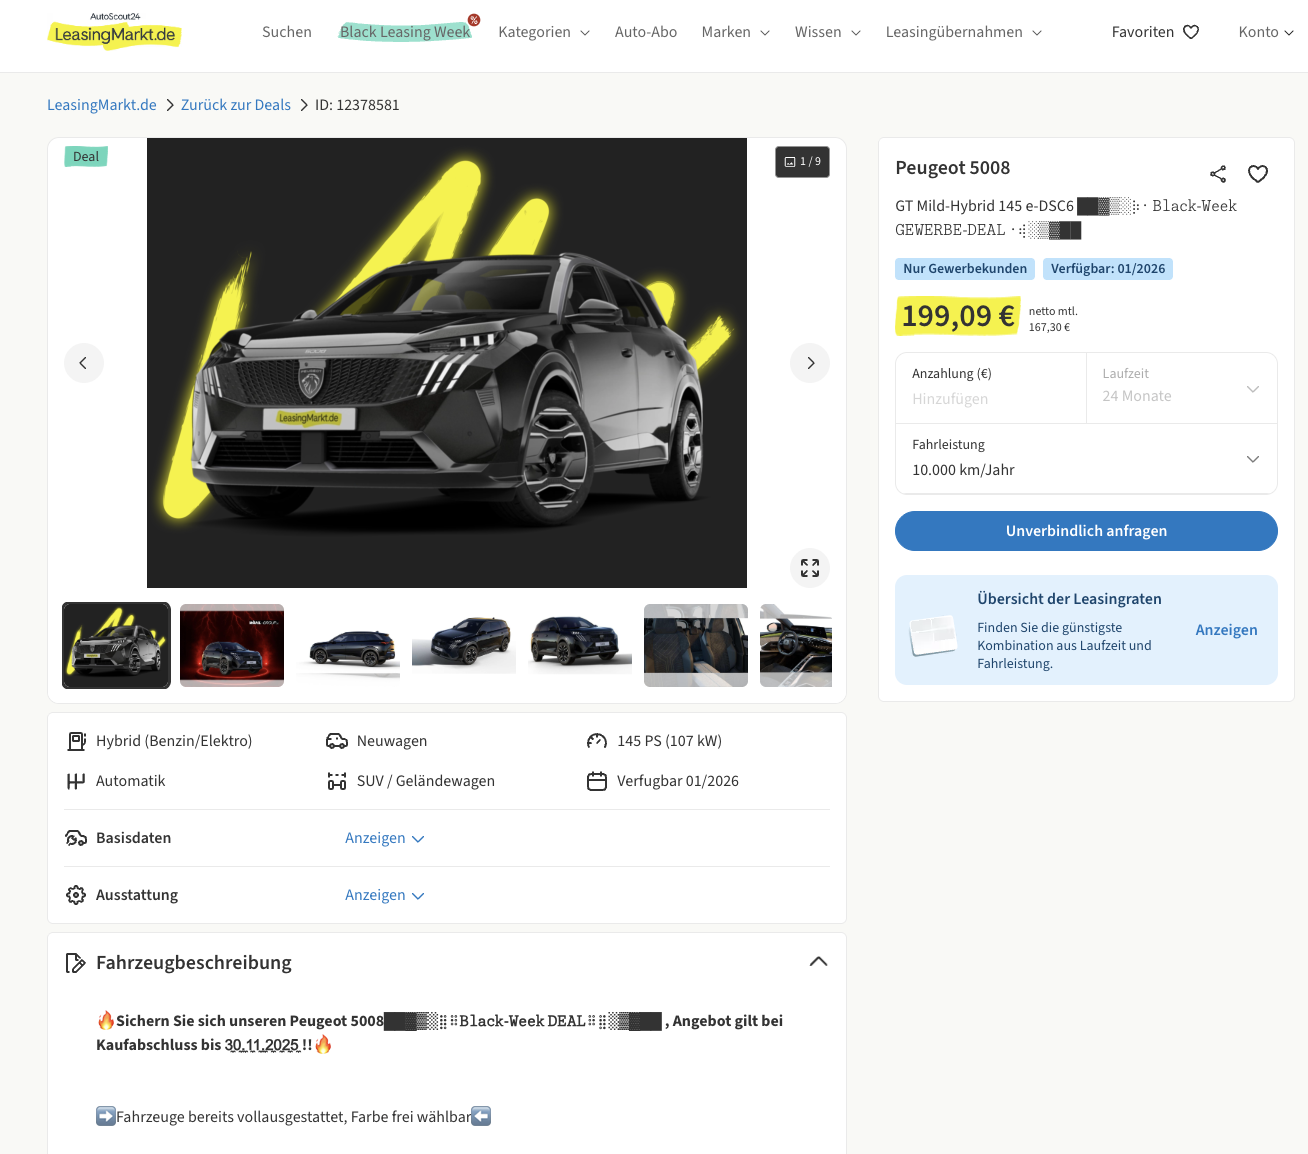The height and width of the screenshot is (1154, 1308).
Task: Click the share icon next to Peugeot 5008
Action: coord(1217,174)
